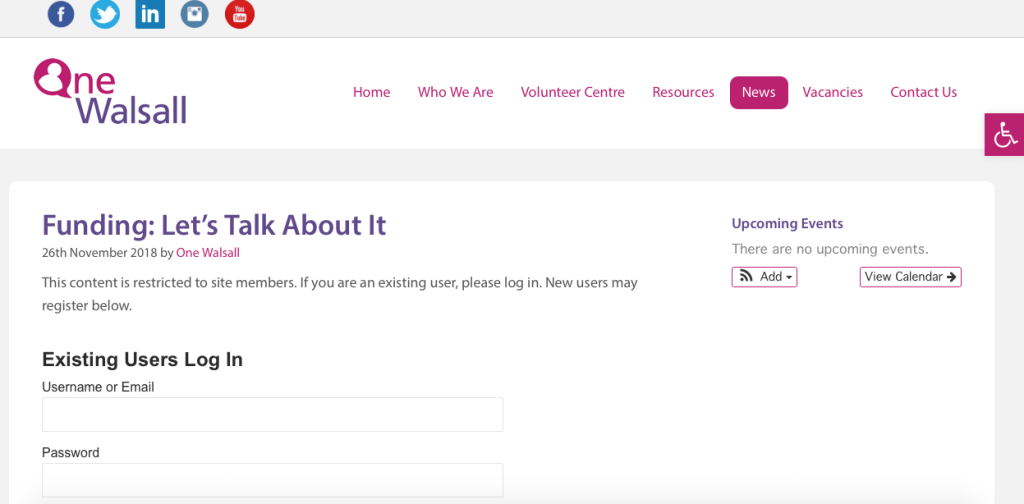Focus the Username or Email field
Screen dimensions: 1024x504
pyautogui.click(x=272, y=414)
